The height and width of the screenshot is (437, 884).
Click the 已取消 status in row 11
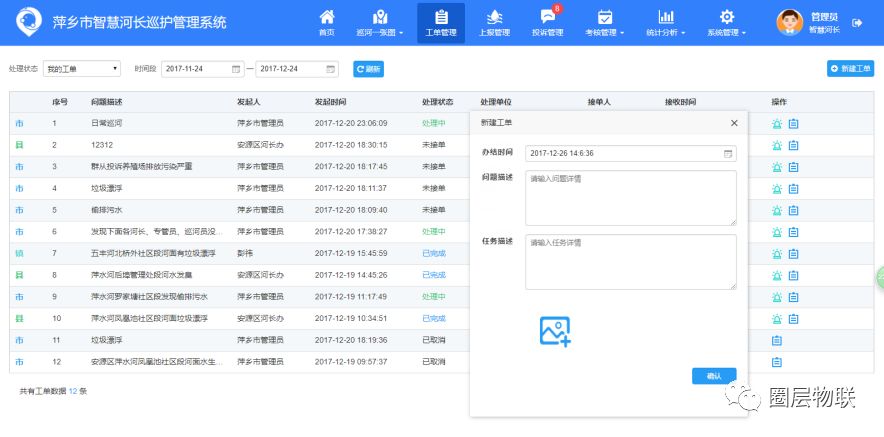click(434, 341)
